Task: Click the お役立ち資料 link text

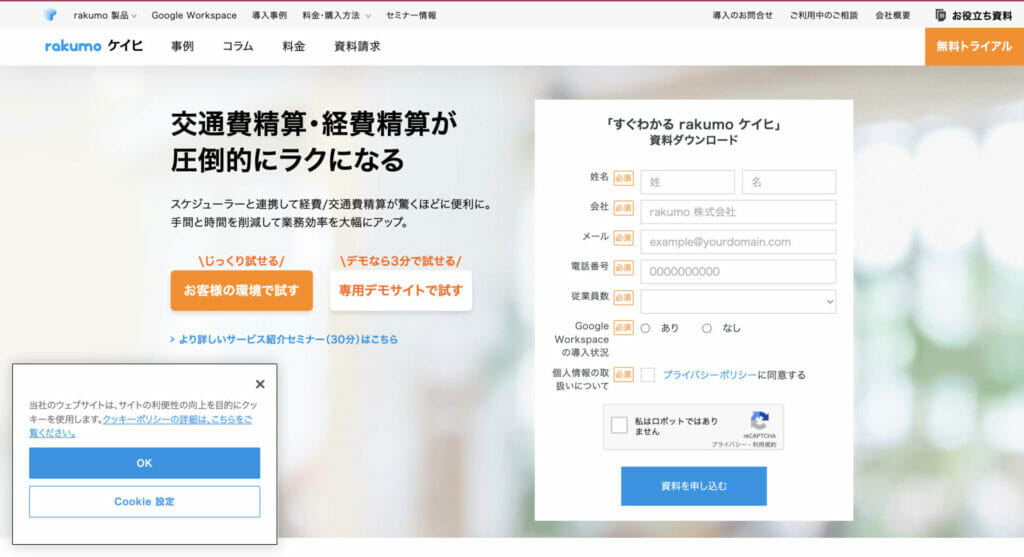Action: [982, 16]
